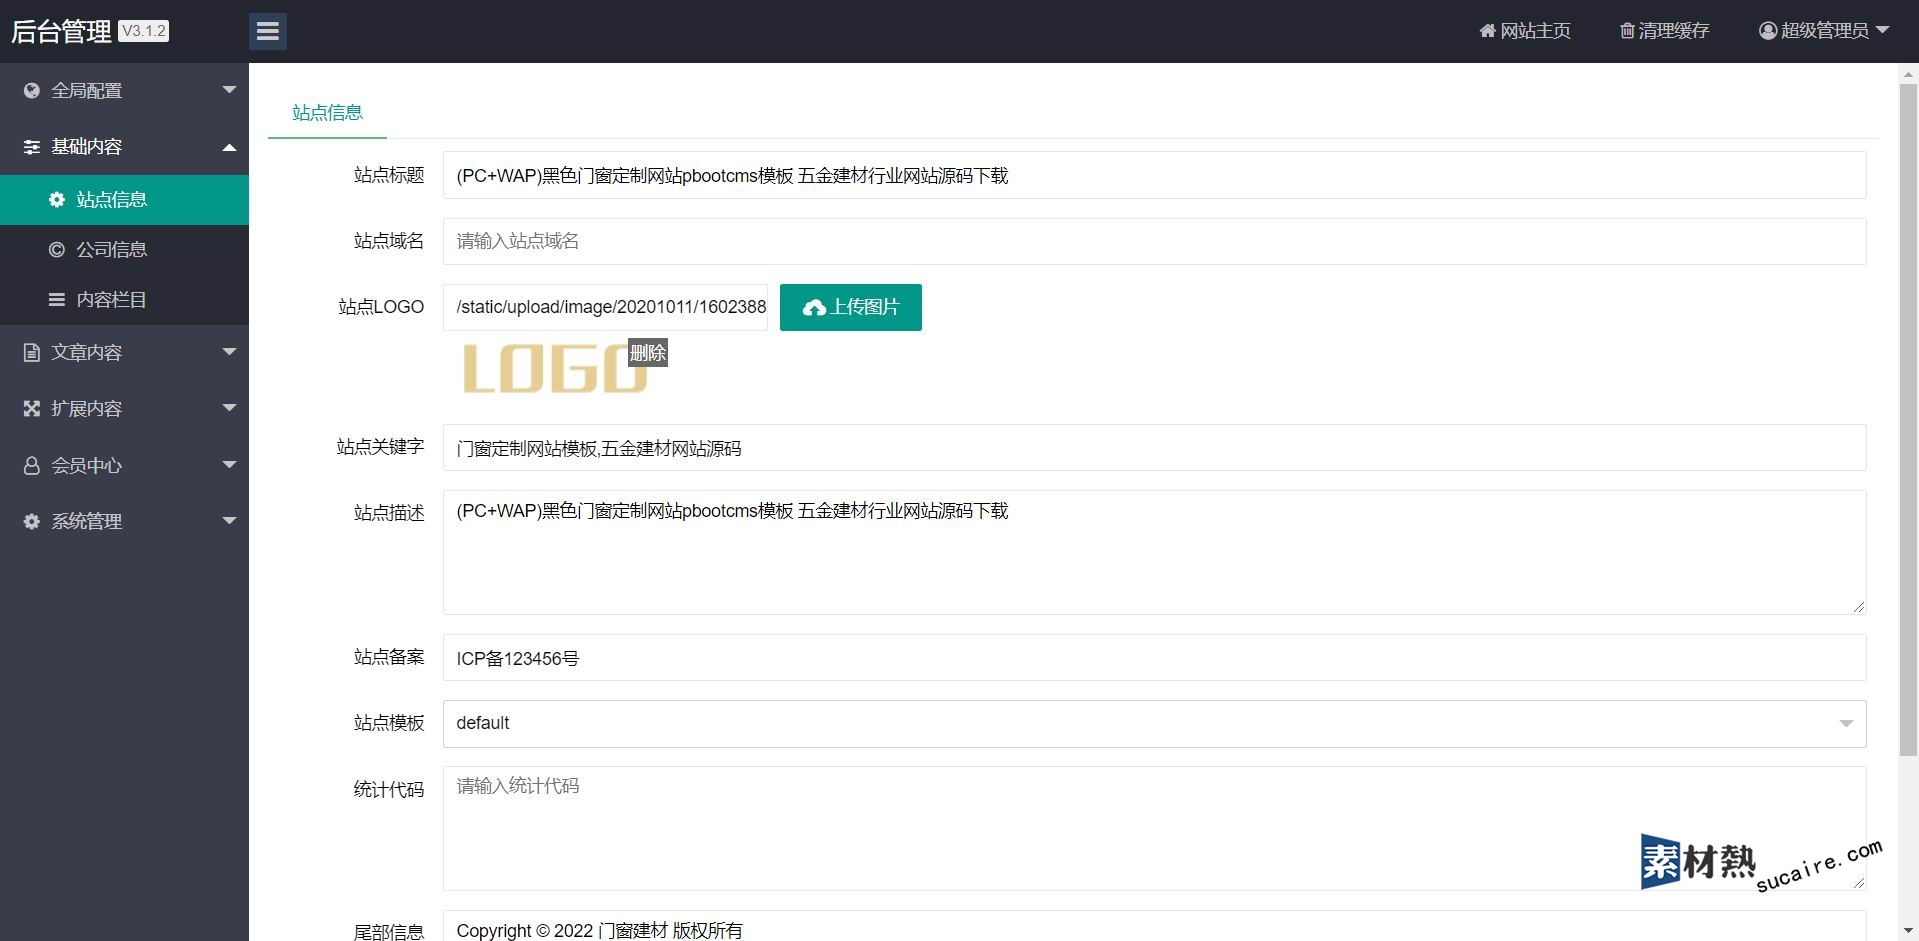Open the 文章内容 sidebar menu
This screenshot has height=941, width=1919.
click(124, 352)
